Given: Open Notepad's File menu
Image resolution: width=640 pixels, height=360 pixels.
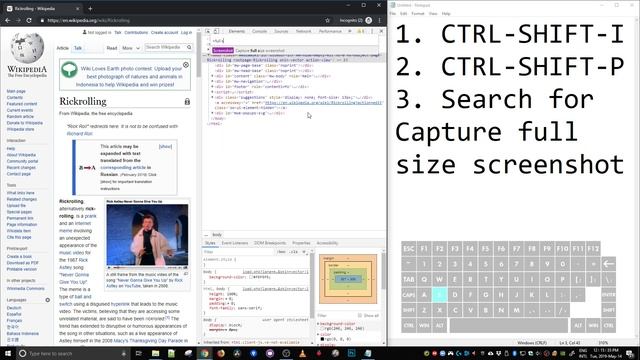Looking at the screenshot, I should 393,13.
